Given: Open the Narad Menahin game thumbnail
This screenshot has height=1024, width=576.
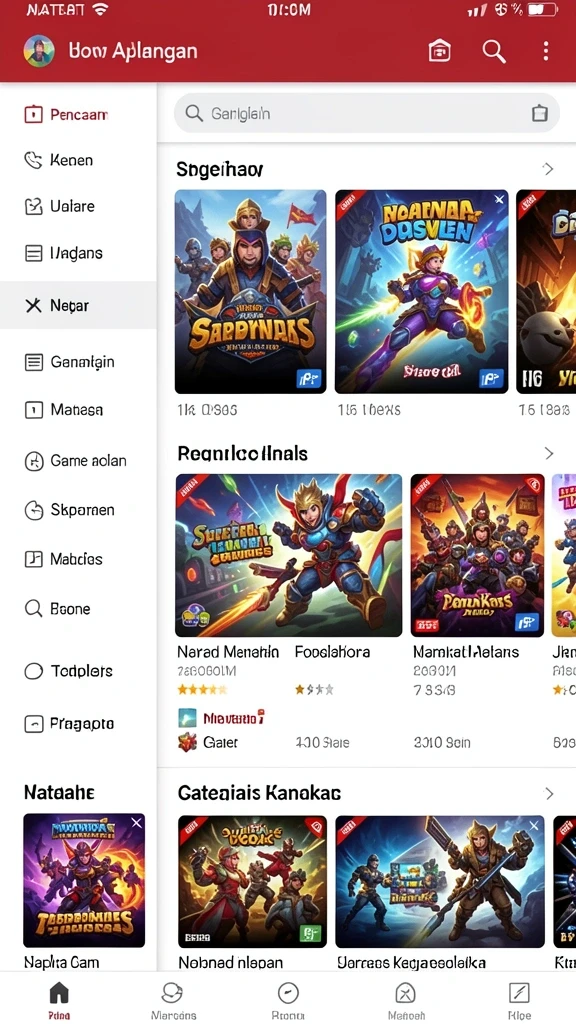Looking at the screenshot, I should (x=289, y=555).
